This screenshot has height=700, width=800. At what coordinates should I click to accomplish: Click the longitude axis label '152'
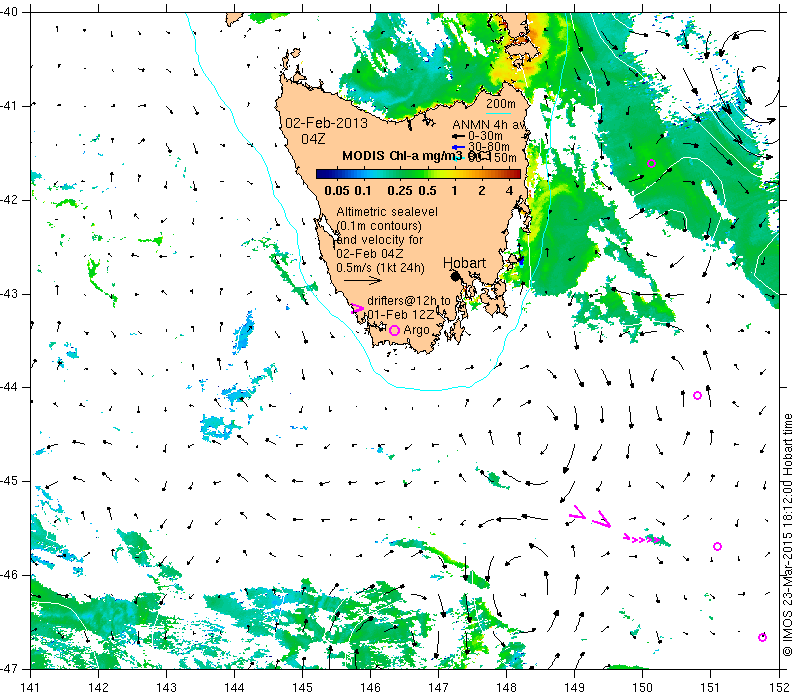click(778, 687)
